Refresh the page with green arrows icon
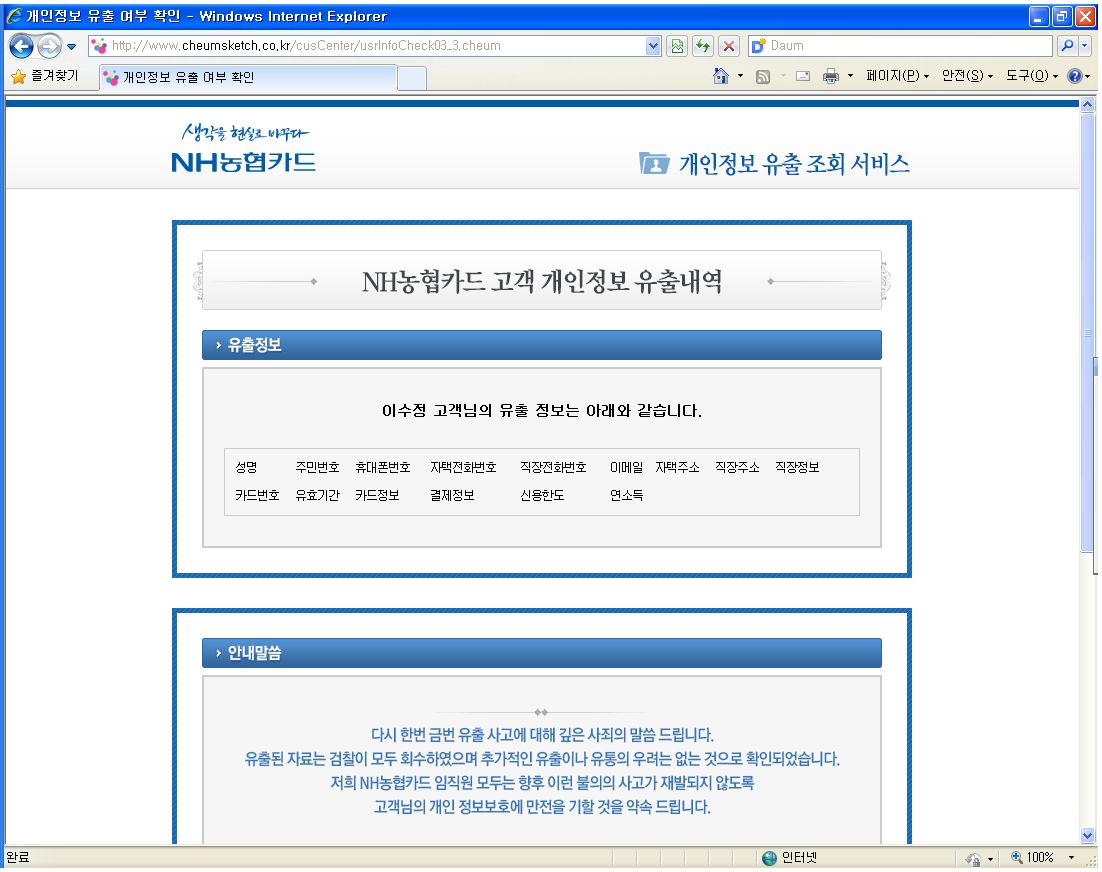This screenshot has width=1102, height=872. (703, 46)
